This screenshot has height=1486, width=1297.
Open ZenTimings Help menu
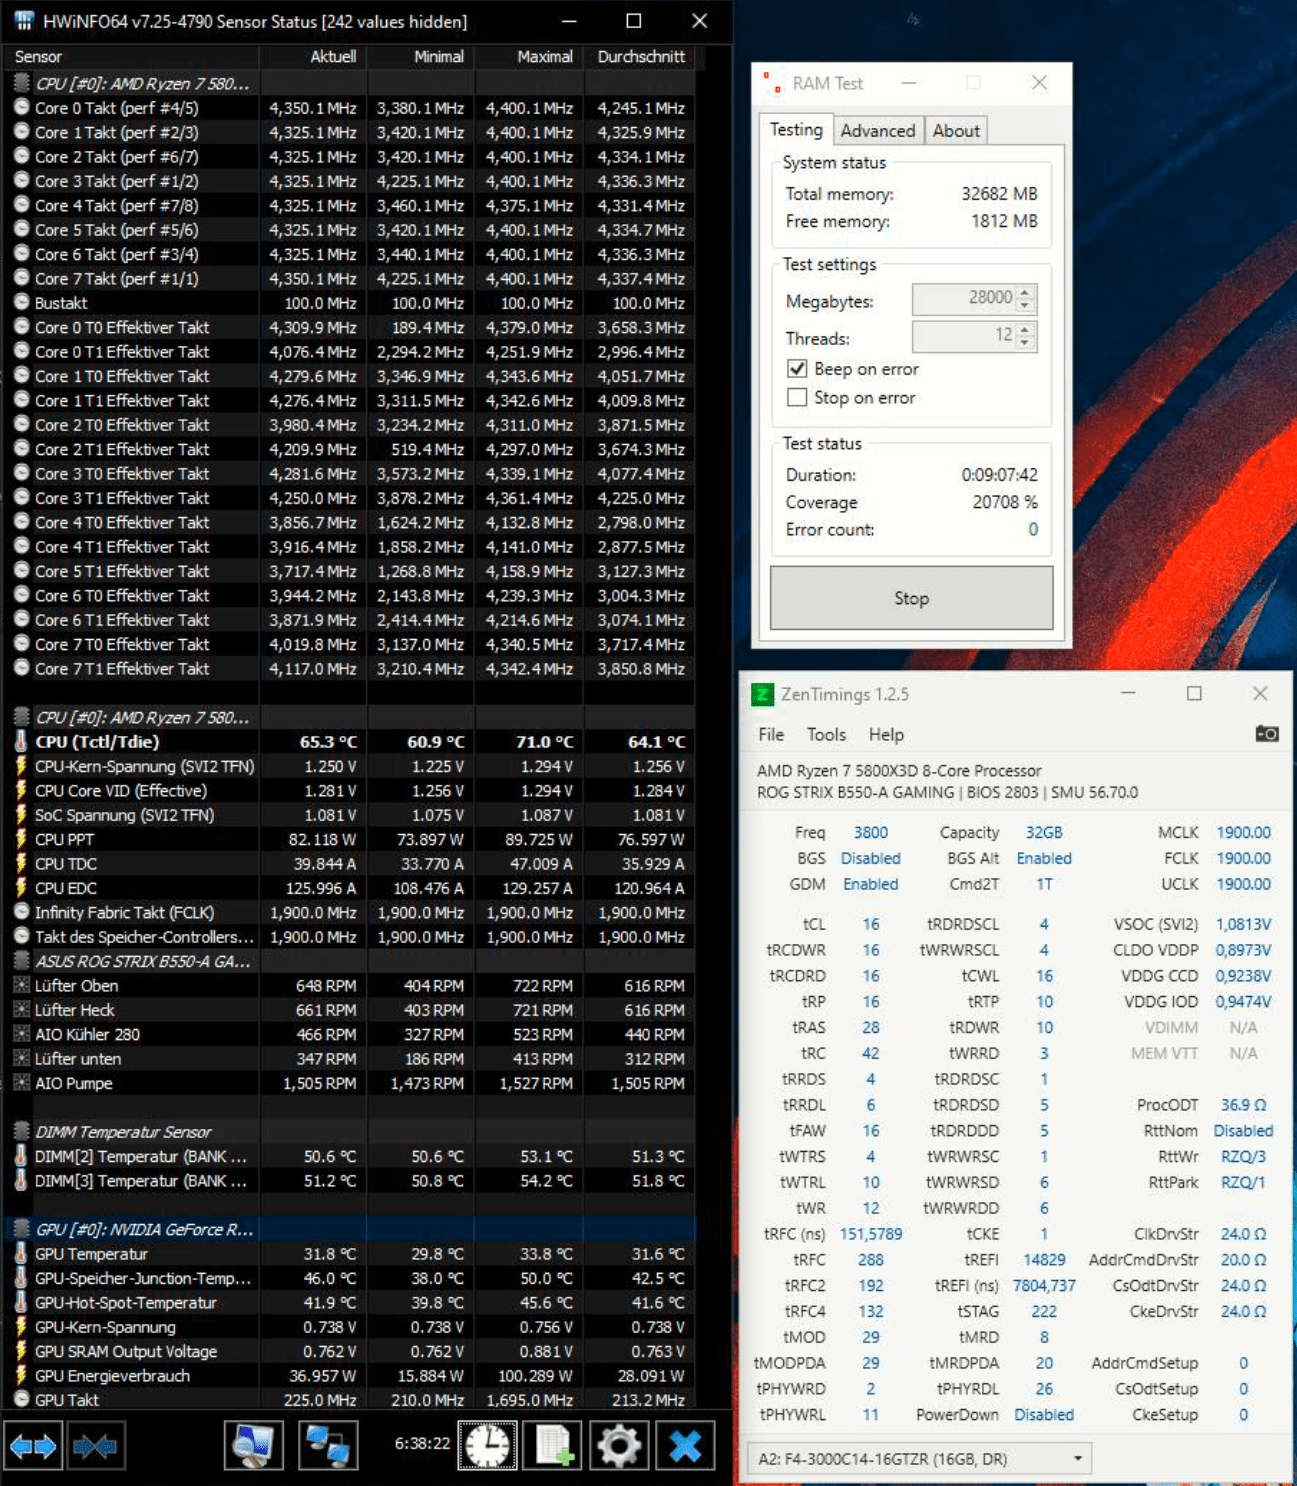pos(886,735)
